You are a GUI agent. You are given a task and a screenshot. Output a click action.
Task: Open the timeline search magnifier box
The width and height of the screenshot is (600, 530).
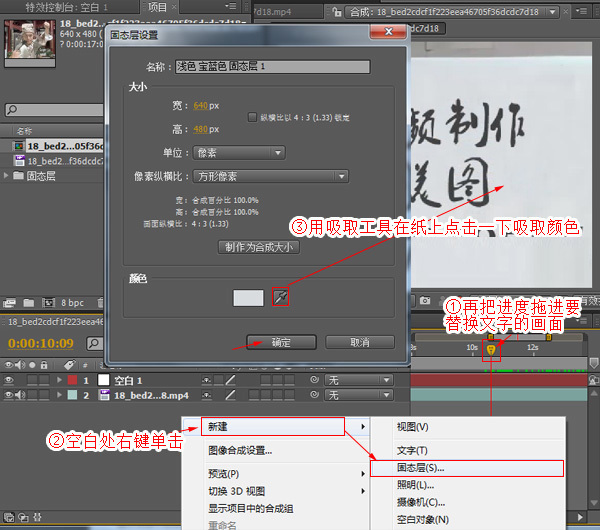pos(94,343)
